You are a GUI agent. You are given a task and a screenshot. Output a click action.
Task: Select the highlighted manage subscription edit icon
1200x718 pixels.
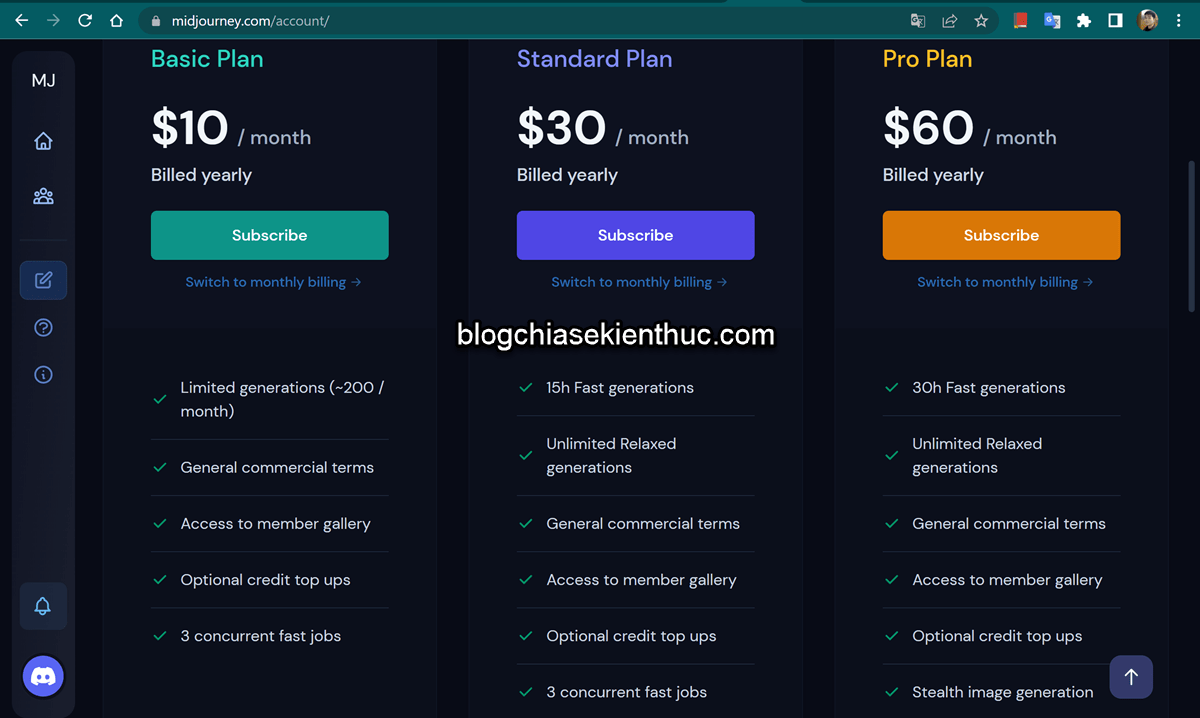click(43, 280)
